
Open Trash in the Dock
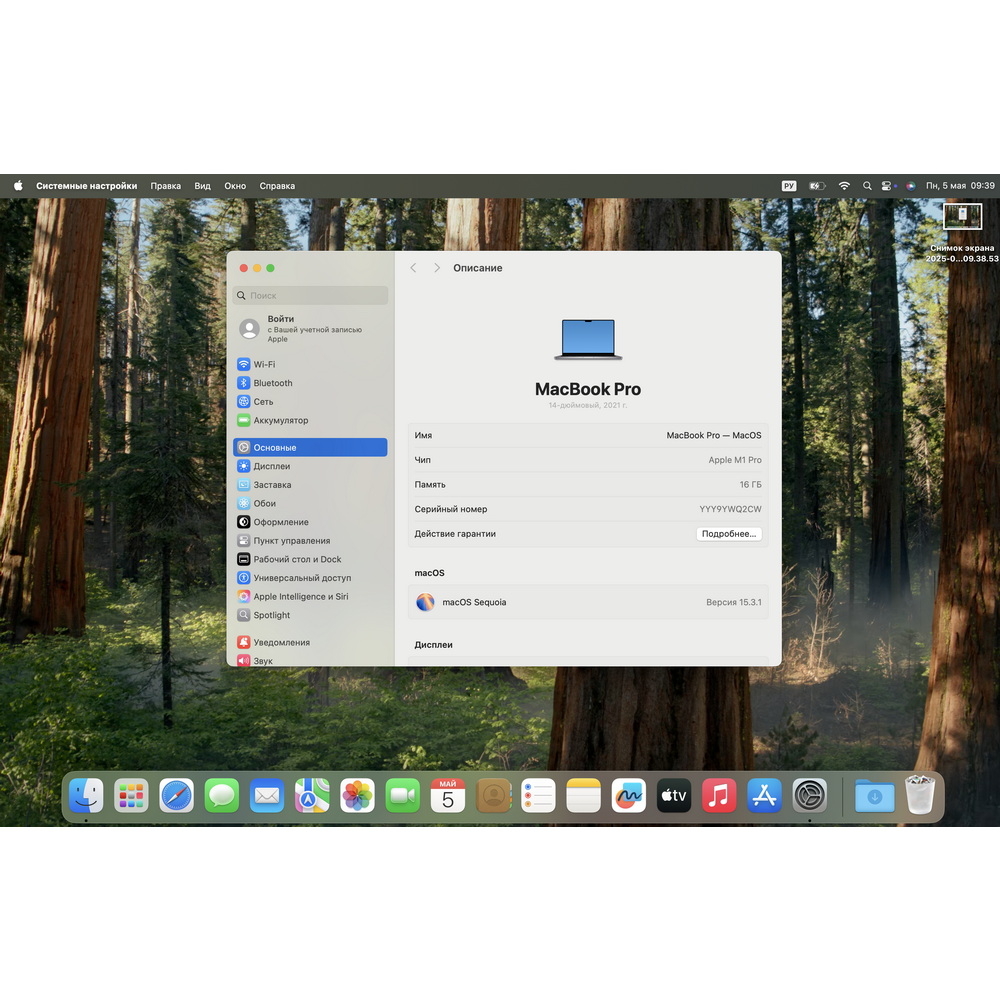(920, 795)
